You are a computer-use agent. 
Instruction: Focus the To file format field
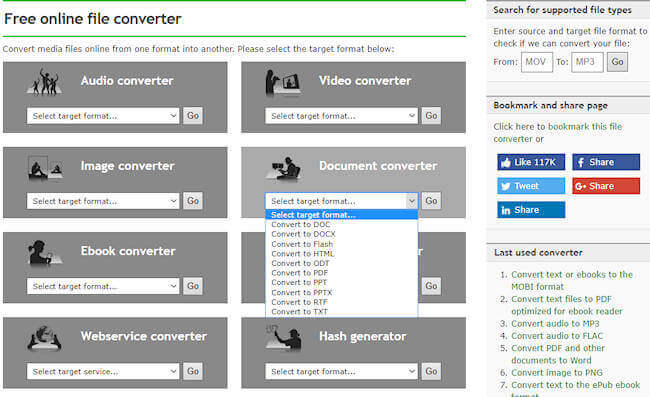(x=587, y=62)
